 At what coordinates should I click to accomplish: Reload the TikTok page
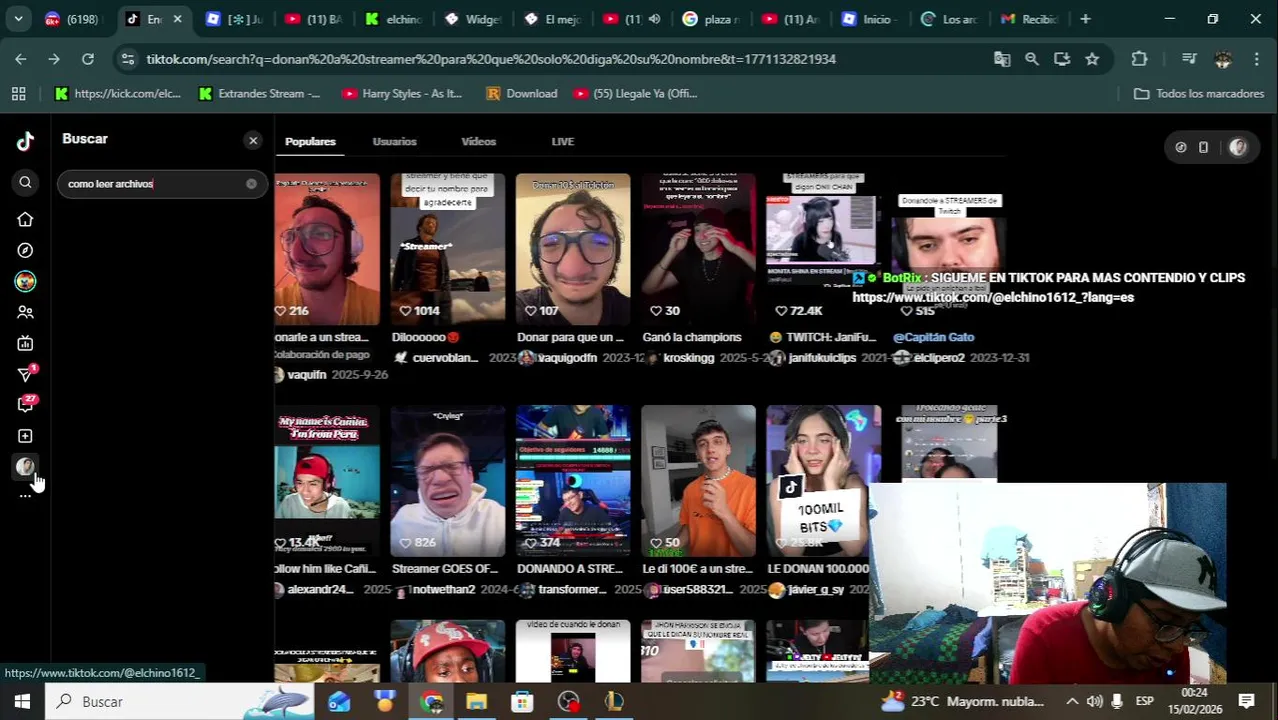[x=88, y=59]
